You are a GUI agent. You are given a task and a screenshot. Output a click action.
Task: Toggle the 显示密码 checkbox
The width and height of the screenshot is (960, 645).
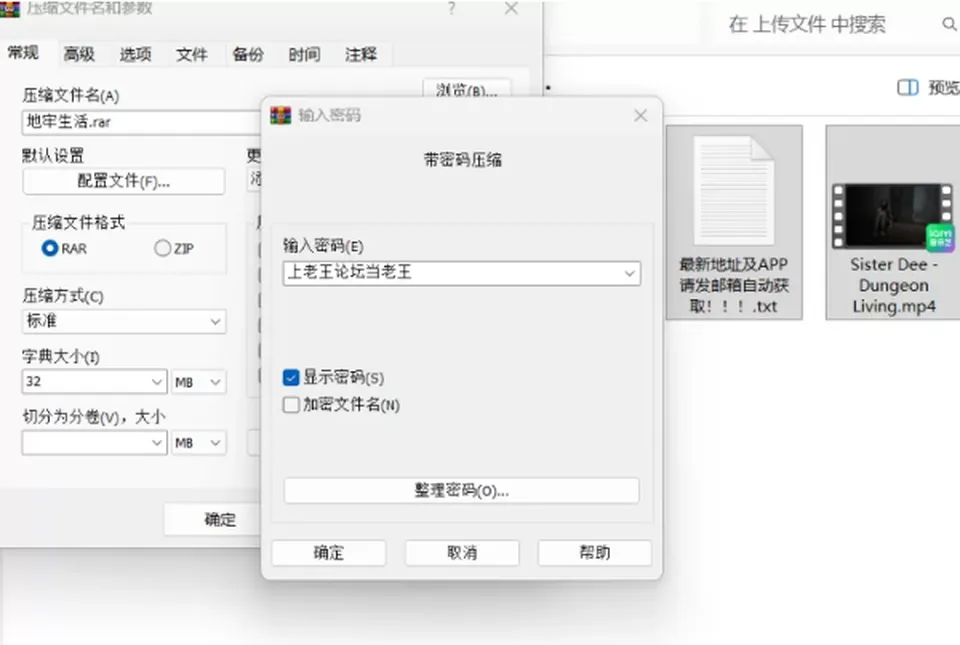[x=291, y=378]
